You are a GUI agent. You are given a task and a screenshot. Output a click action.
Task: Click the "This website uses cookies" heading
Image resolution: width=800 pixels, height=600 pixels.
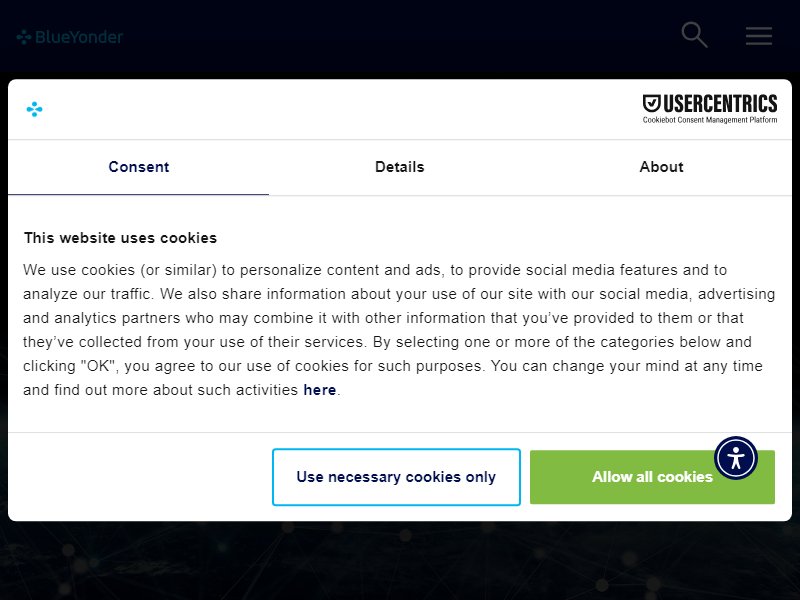pyautogui.click(x=120, y=238)
